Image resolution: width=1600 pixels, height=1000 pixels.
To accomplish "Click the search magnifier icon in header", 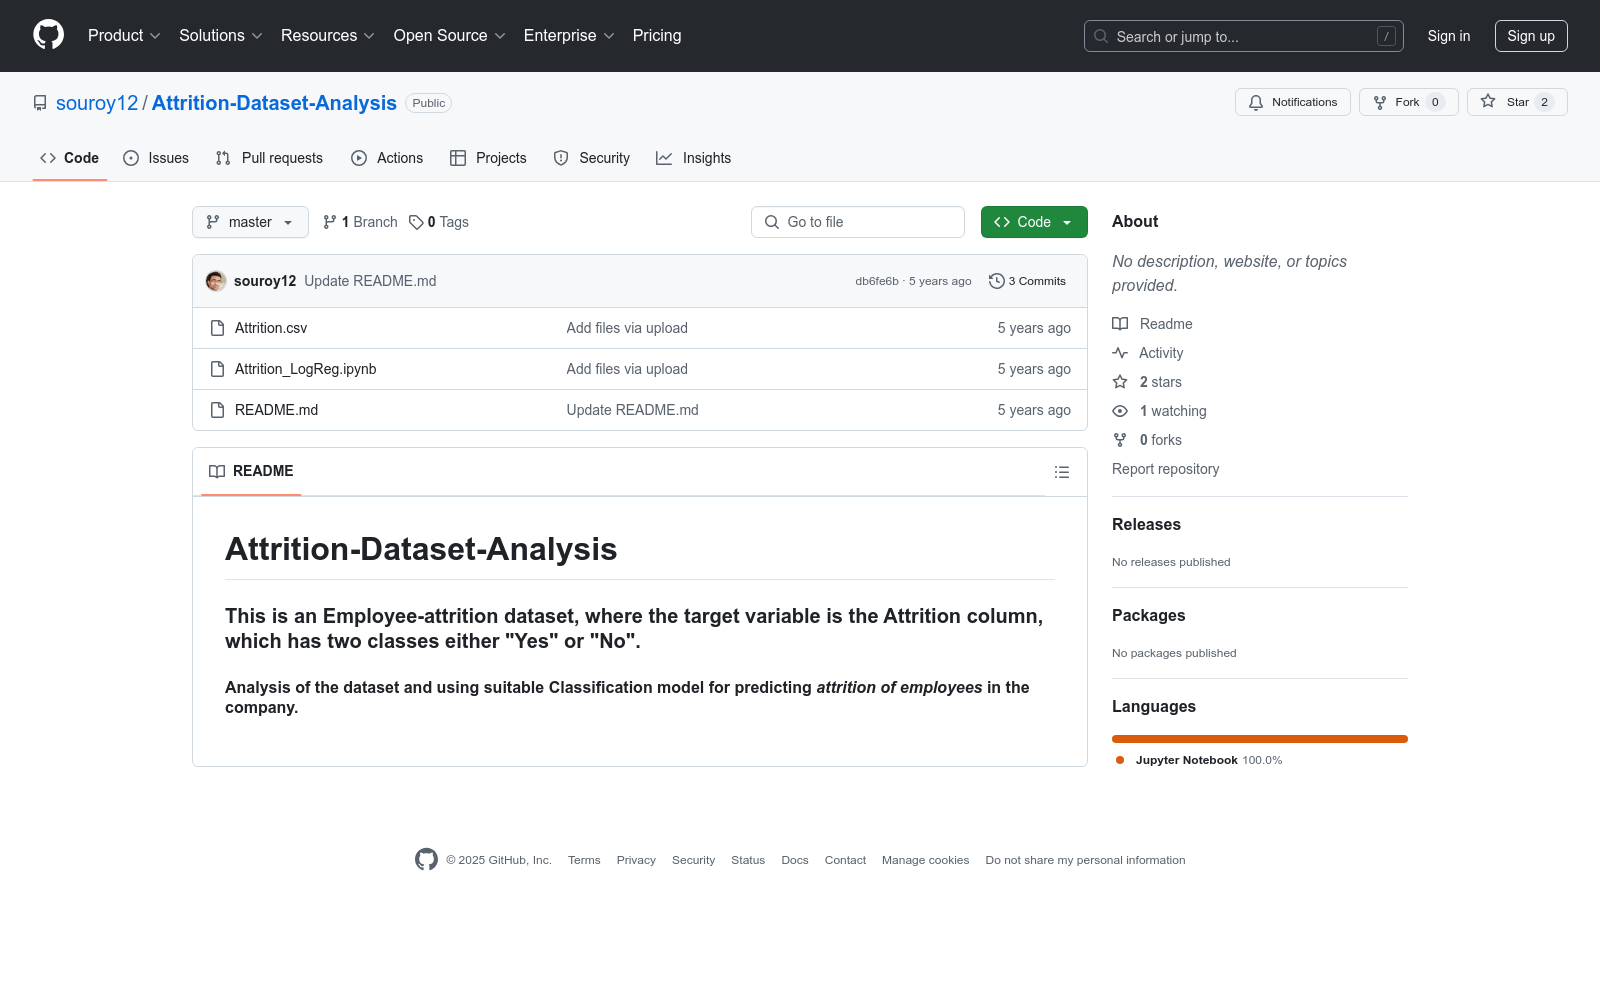I will (1101, 36).
